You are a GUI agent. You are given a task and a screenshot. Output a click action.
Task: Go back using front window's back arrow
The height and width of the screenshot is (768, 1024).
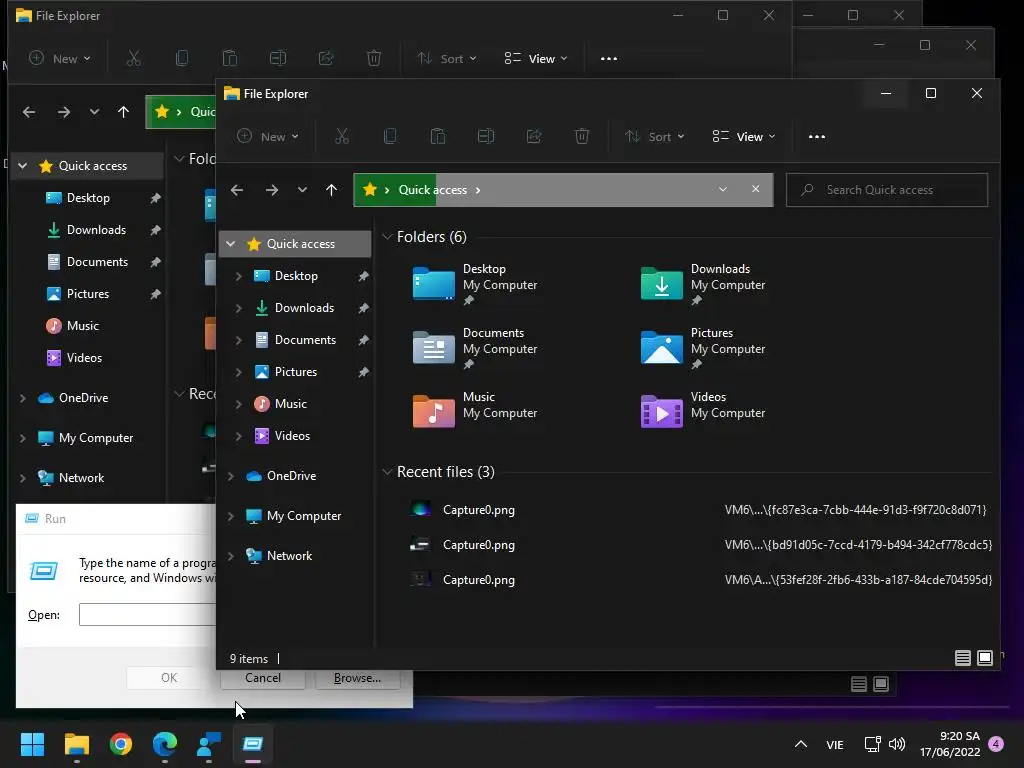237,190
